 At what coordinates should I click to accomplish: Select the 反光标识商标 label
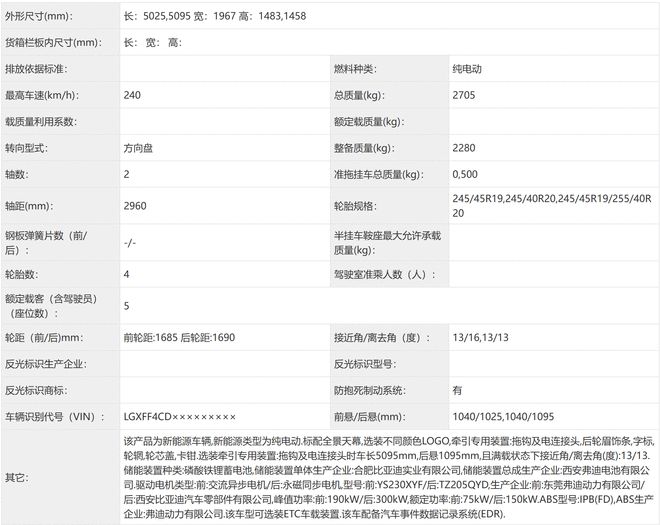[36, 390]
